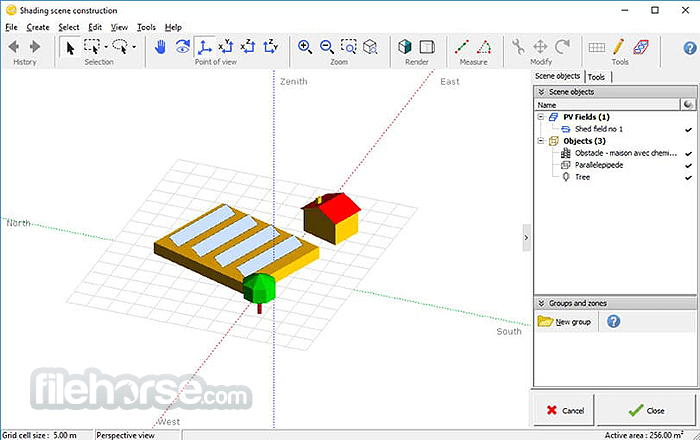Select the measure distance line tool
The image size is (700, 440).
coord(461,46)
